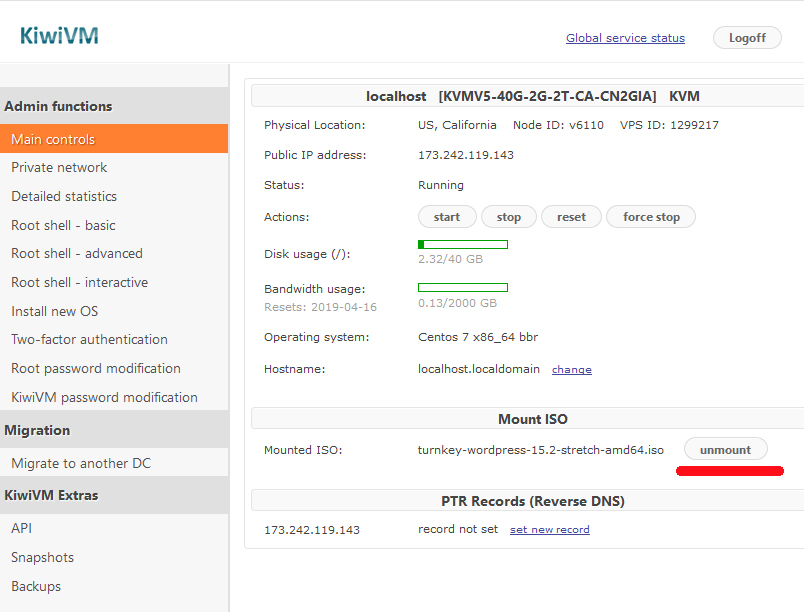
Task: Go to Detailed statistics
Action: 64,196
